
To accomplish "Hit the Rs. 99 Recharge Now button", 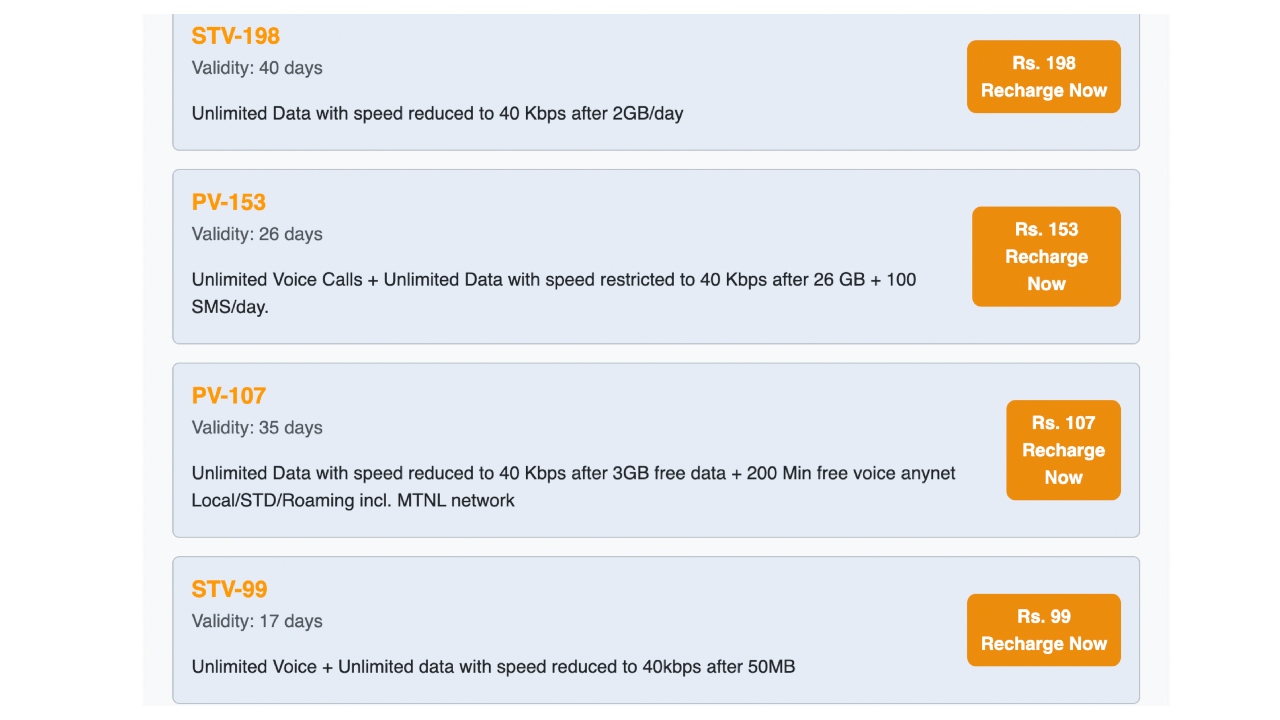I will click(x=1043, y=630).
